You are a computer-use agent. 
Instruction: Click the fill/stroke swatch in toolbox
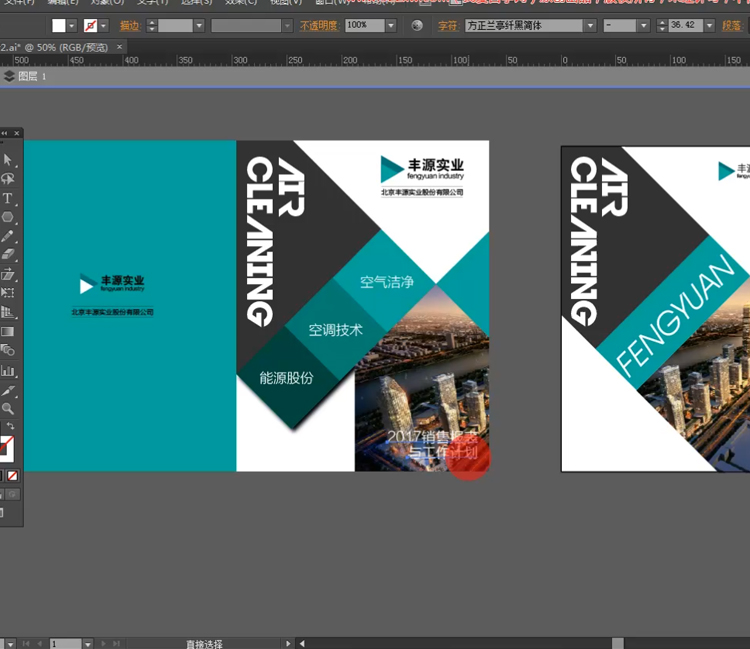6,448
